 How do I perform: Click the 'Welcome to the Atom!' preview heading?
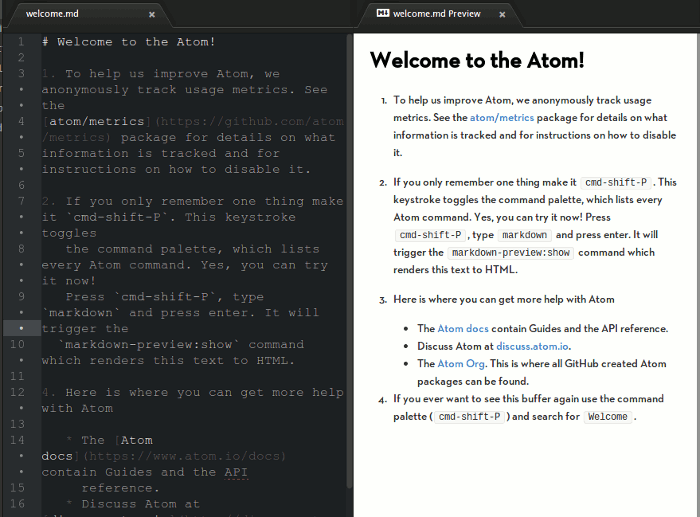pos(477,60)
